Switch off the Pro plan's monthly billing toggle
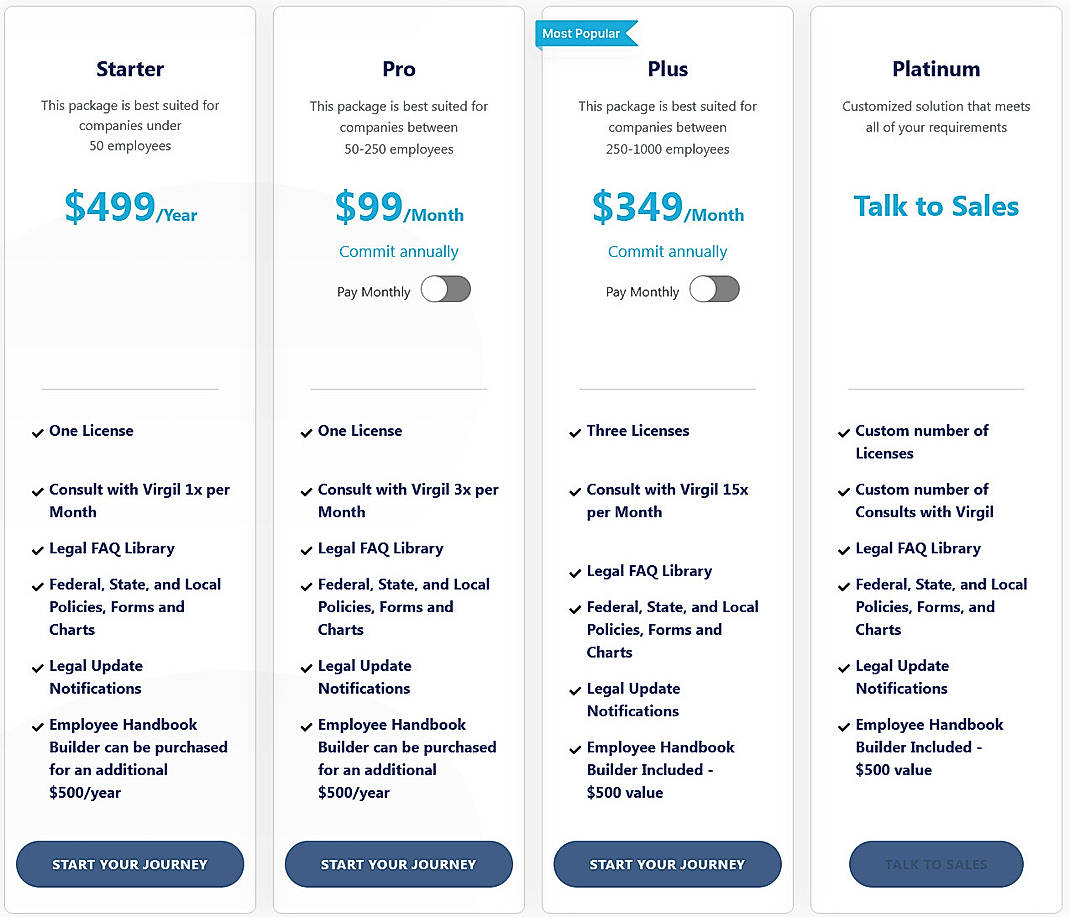This screenshot has height=917, width=1070. [x=445, y=290]
